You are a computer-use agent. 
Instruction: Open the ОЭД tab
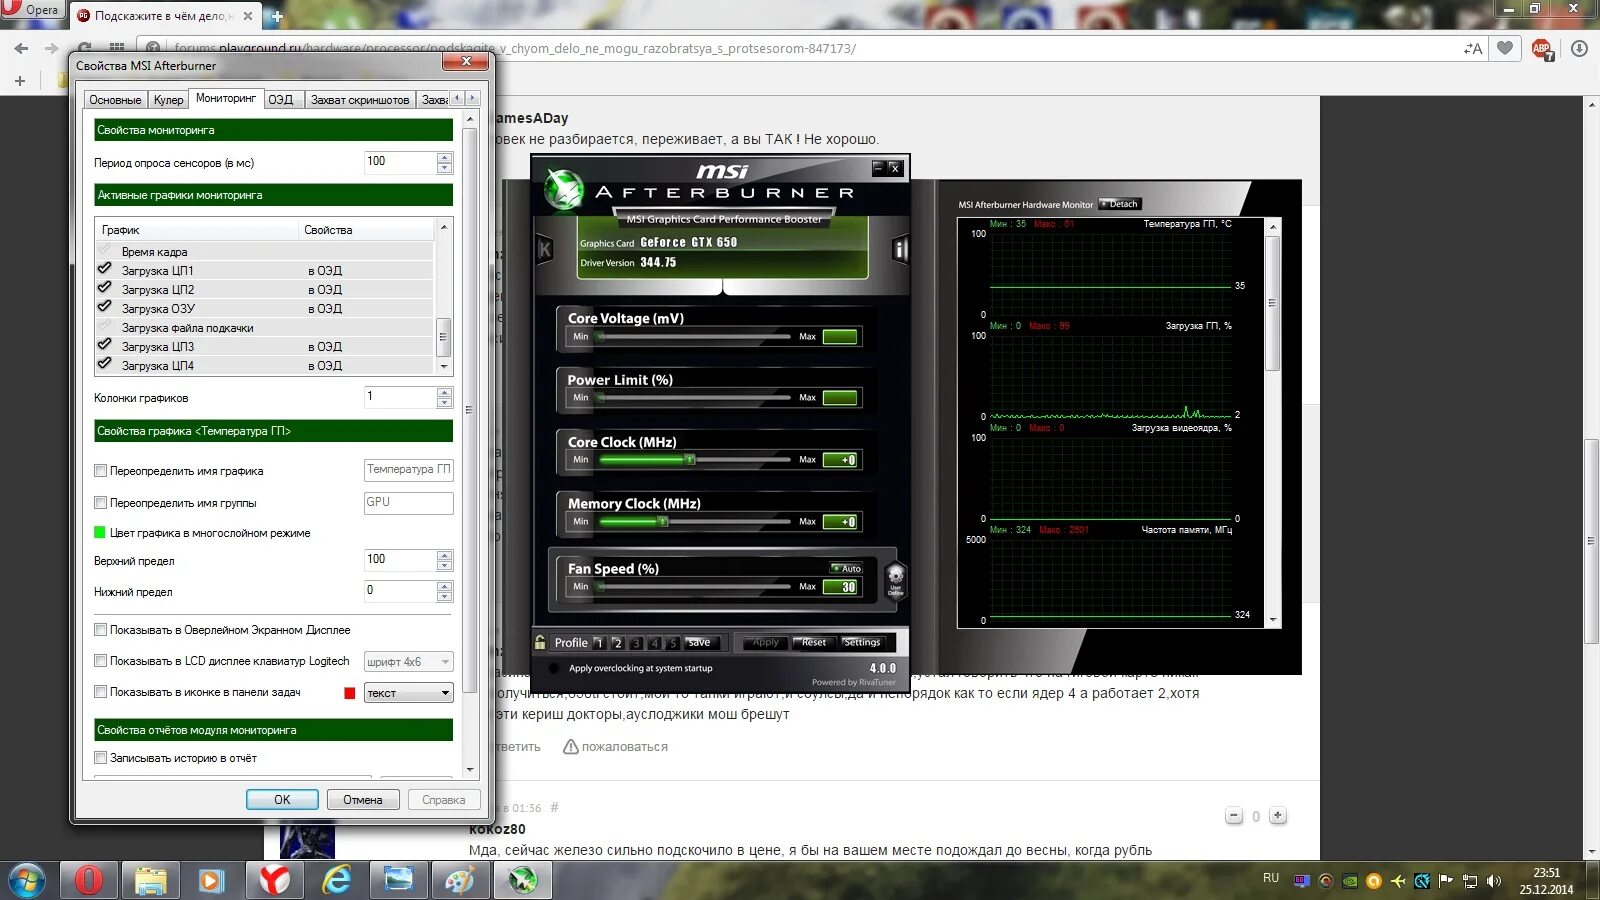click(x=281, y=100)
